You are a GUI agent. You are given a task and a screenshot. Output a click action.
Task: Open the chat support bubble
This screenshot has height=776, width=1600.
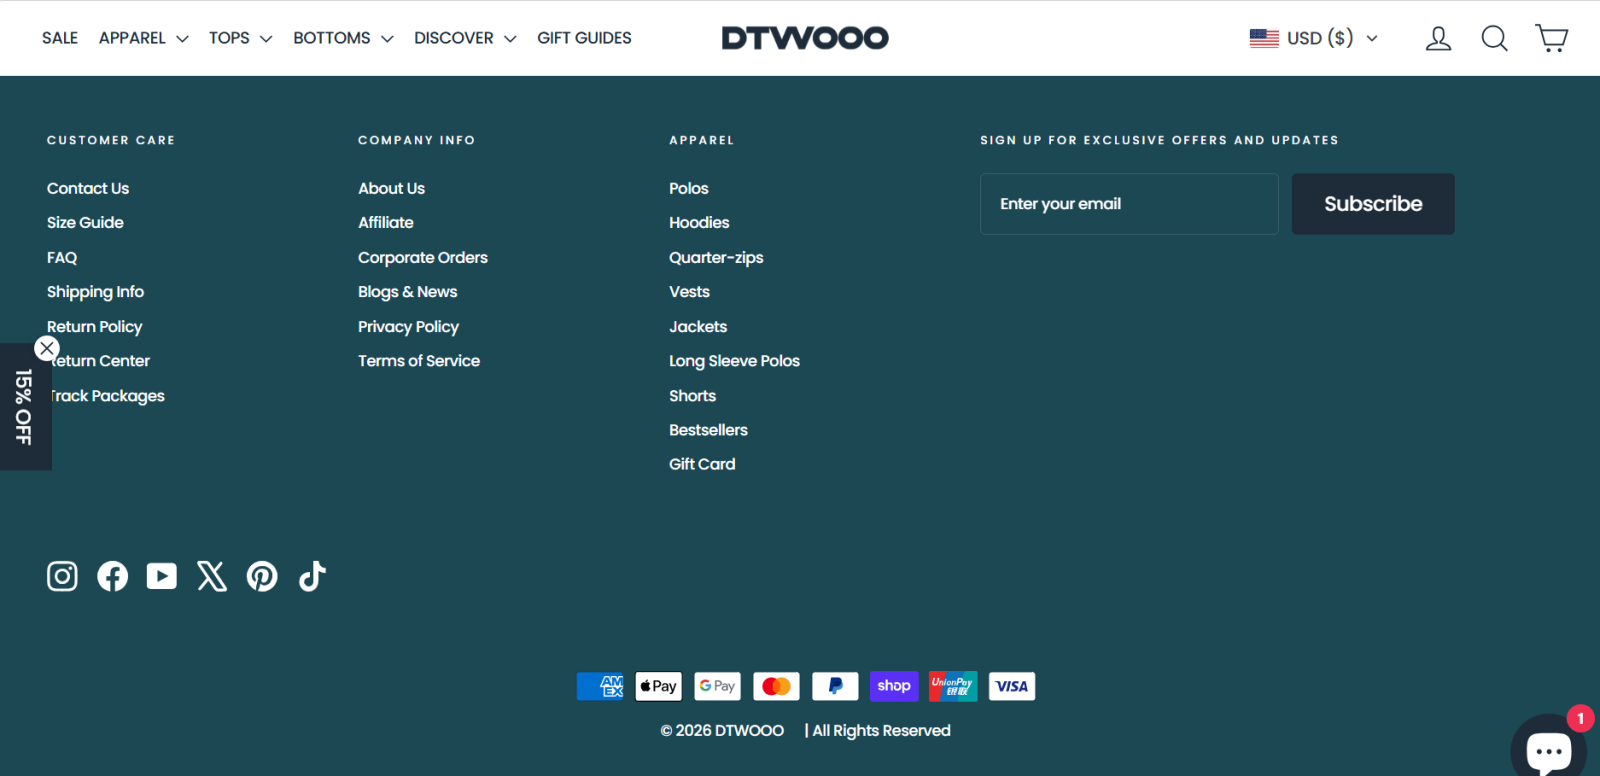tap(1548, 748)
